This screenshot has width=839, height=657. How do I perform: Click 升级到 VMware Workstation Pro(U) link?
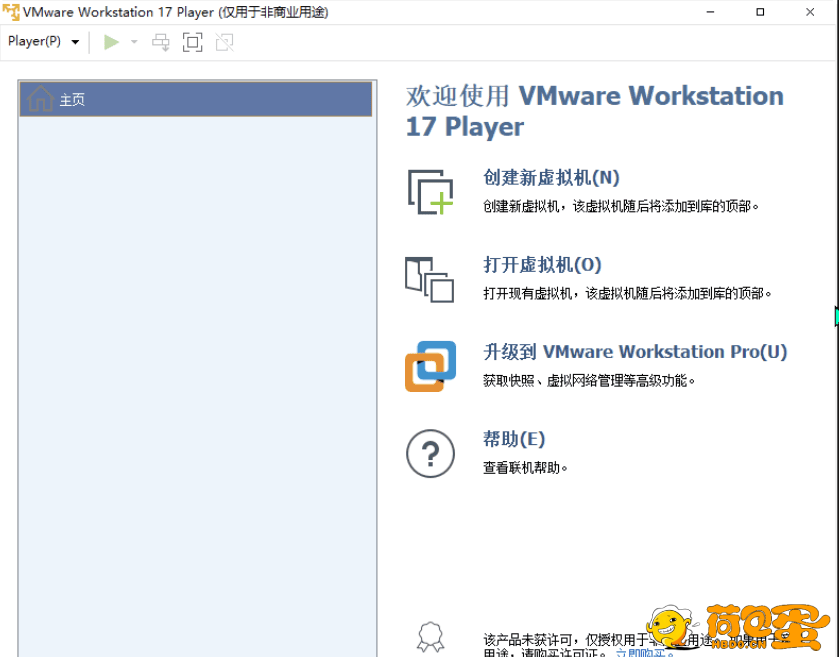pos(635,352)
